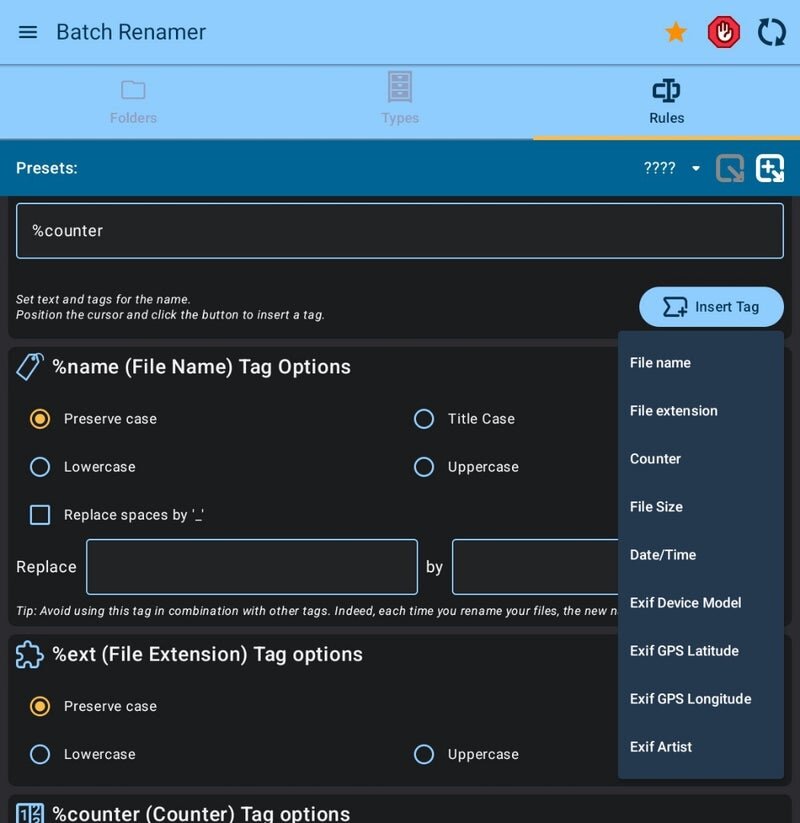Viewport: 800px width, 823px height.
Task: Tap the orange star favorite icon
Action: pos(676,32)
